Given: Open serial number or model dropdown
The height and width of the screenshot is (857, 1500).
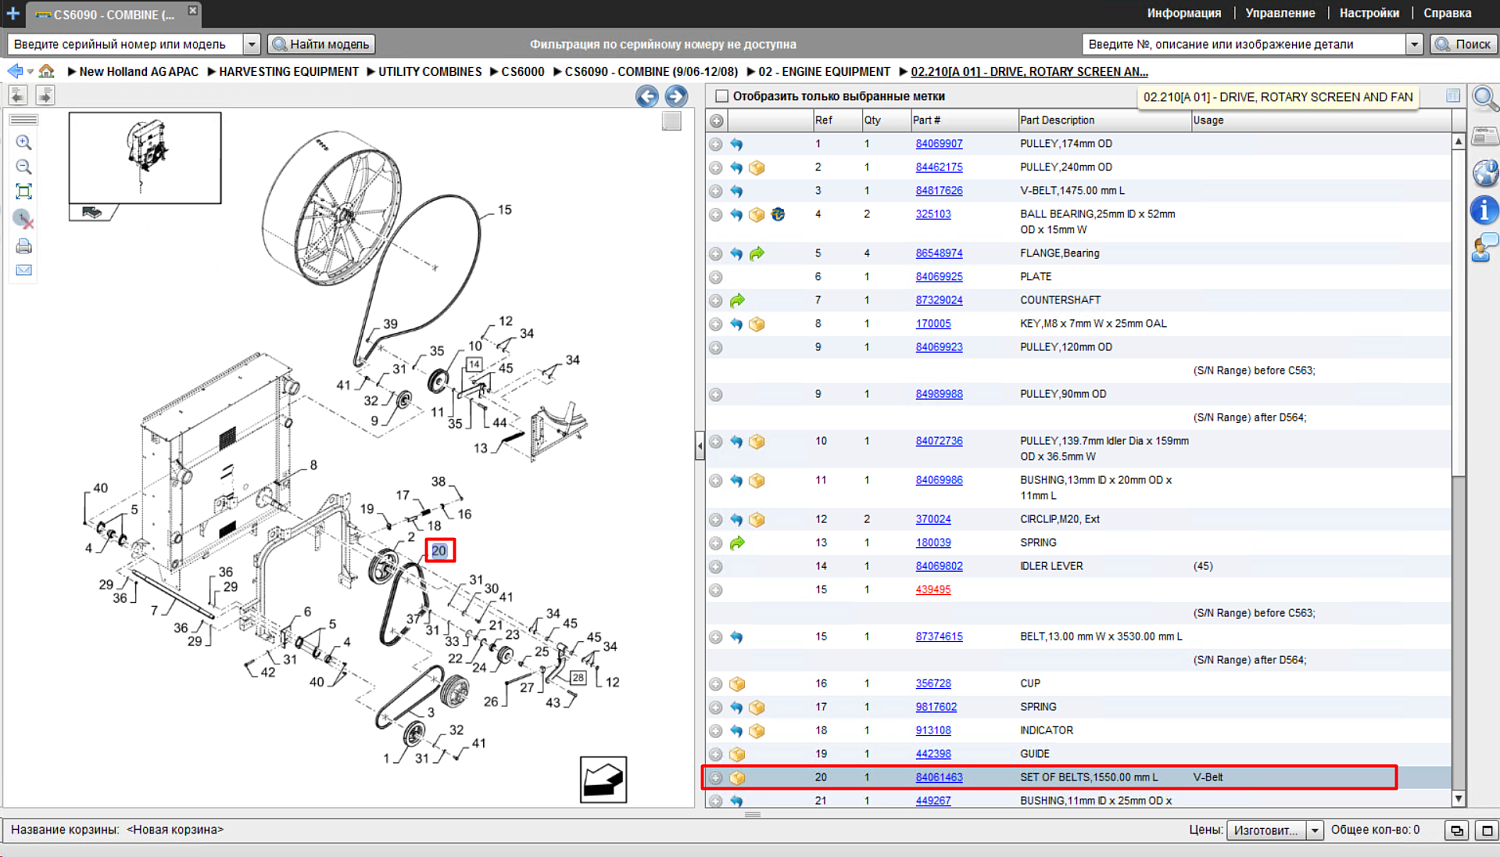Looking at the screenshot, I should pyautogui.click(x=252, y=44).
